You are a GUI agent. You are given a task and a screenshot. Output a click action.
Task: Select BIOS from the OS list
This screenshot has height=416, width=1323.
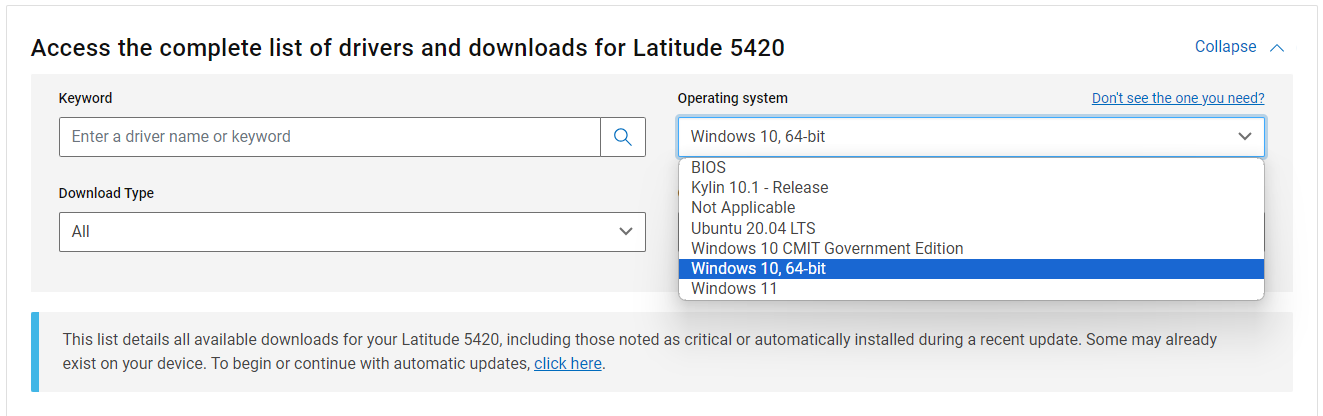click(708, 168)
